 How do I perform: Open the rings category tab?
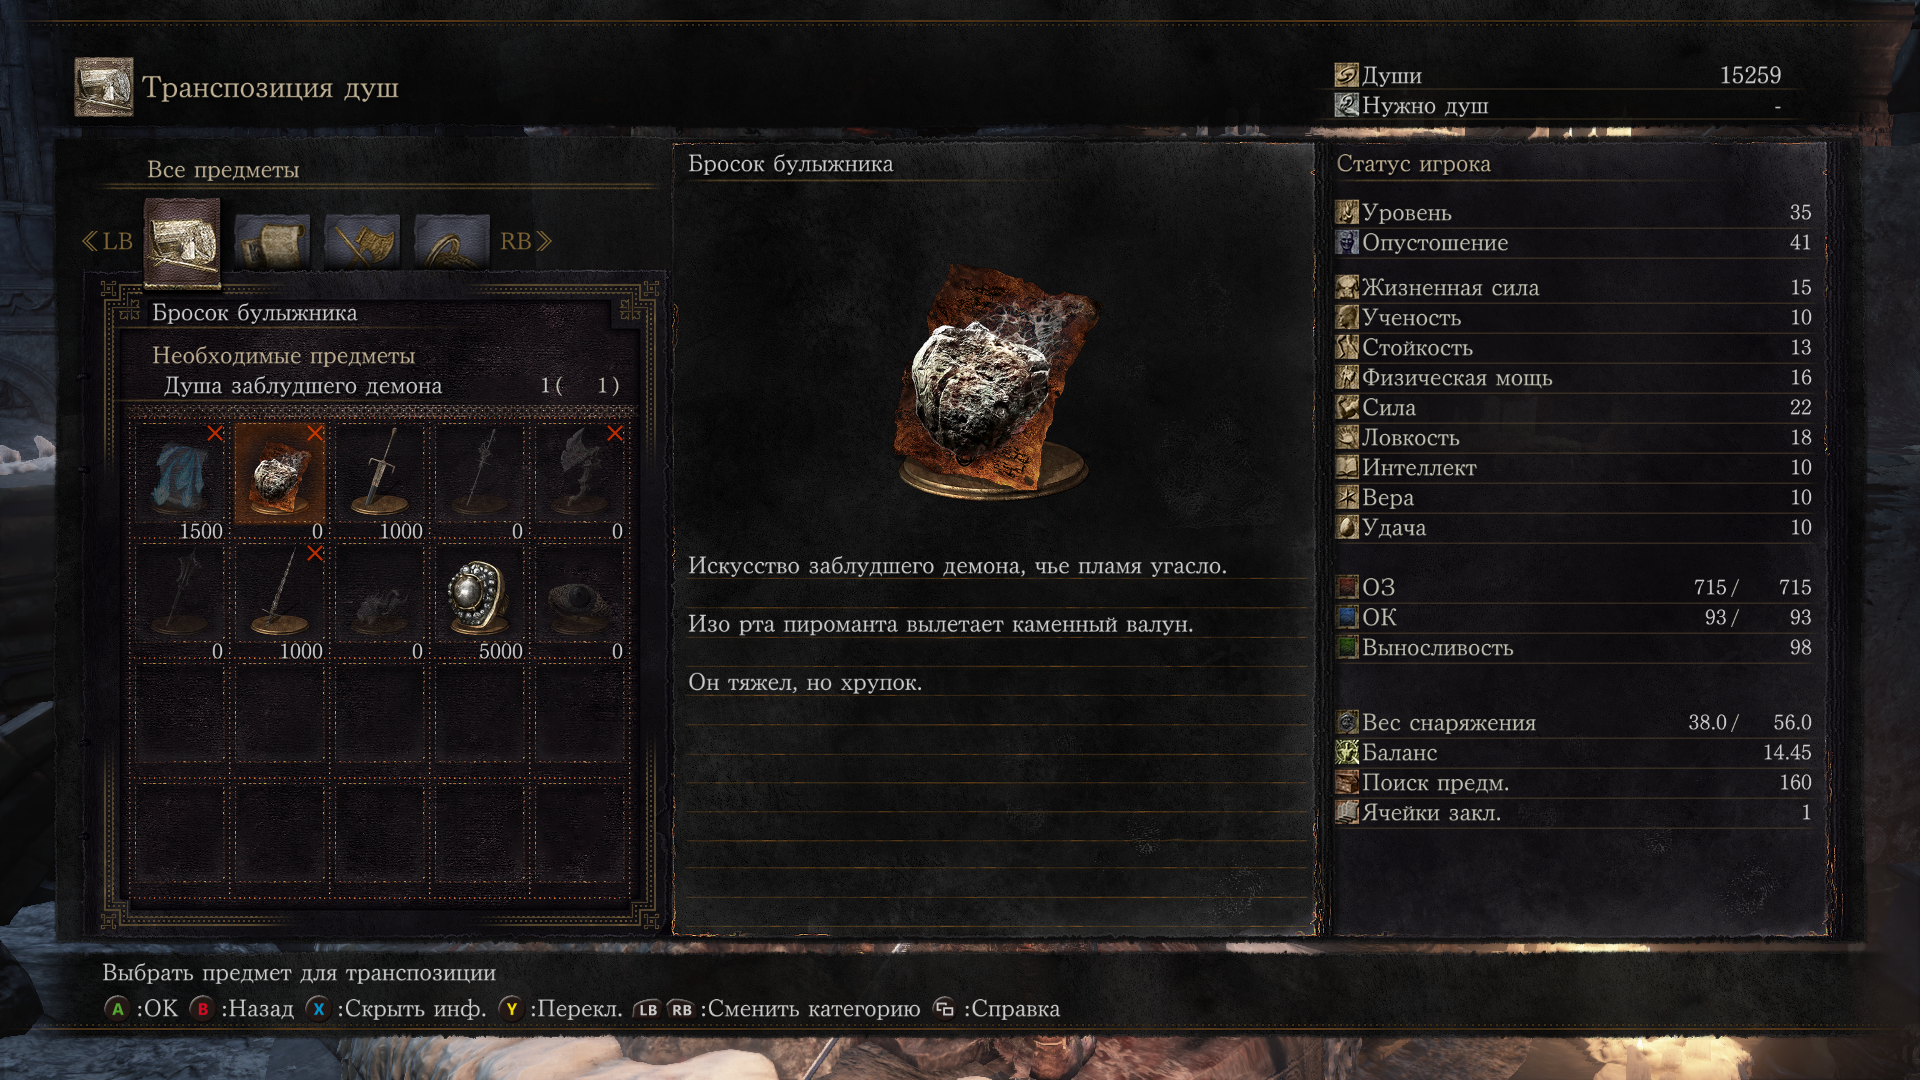tap(452, 242)
